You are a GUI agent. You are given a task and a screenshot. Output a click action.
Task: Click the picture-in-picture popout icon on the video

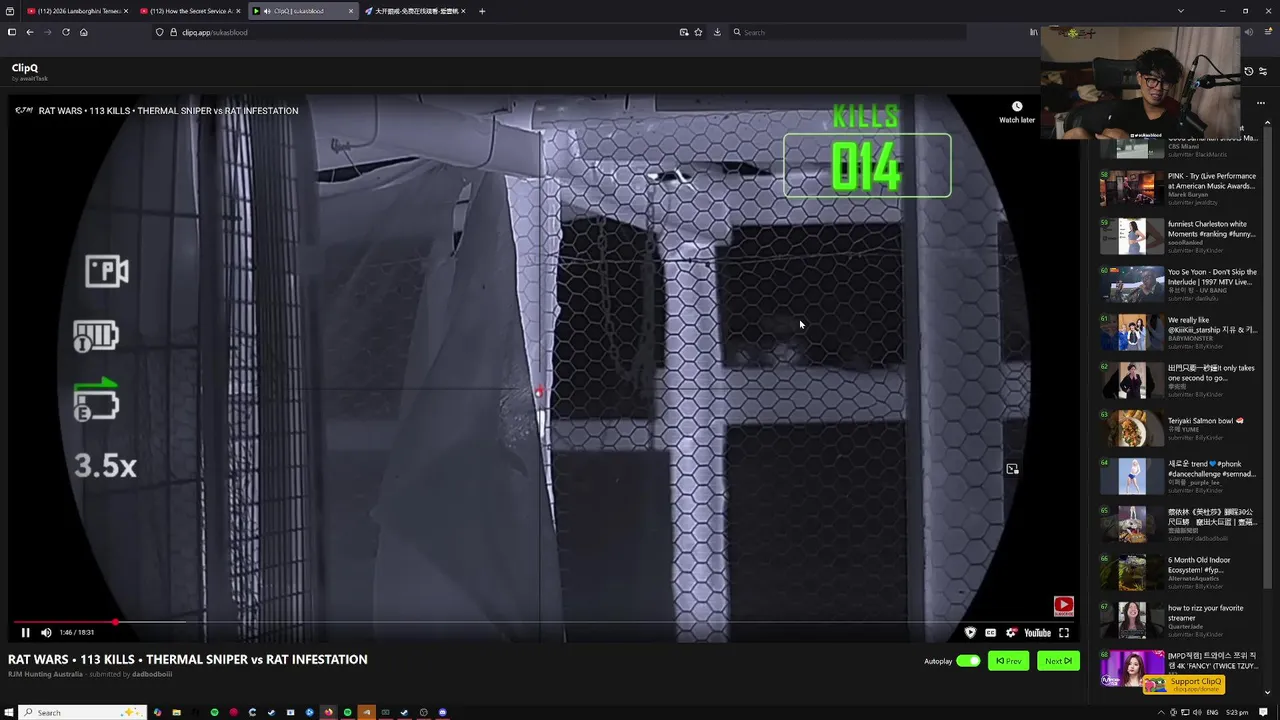pyautogui.click(x=1012, y=469)
